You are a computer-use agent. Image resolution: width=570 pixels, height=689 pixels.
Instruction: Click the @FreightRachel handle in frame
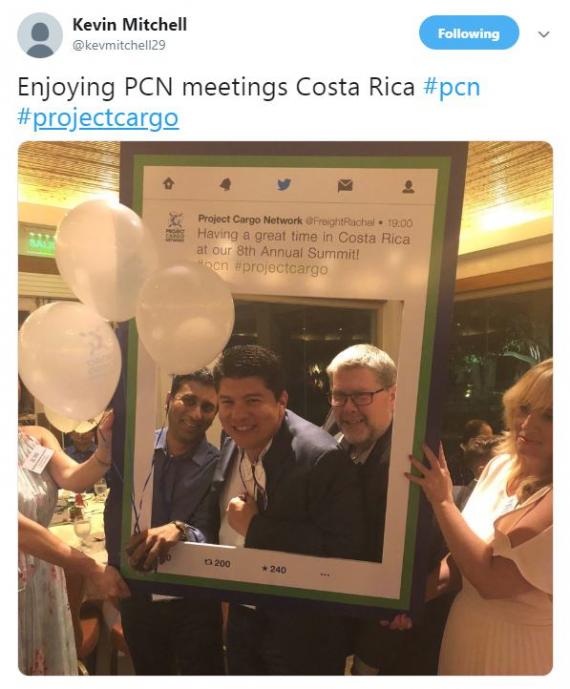[x=340, y=221]
